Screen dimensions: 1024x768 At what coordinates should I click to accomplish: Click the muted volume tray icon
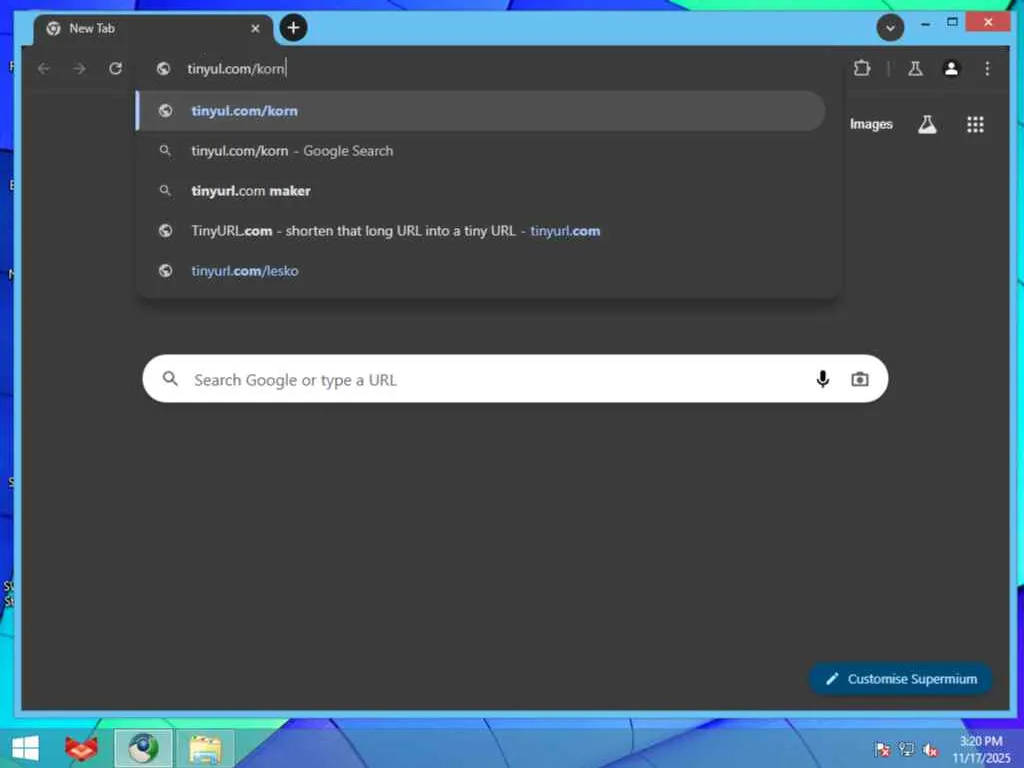(930, 750)
